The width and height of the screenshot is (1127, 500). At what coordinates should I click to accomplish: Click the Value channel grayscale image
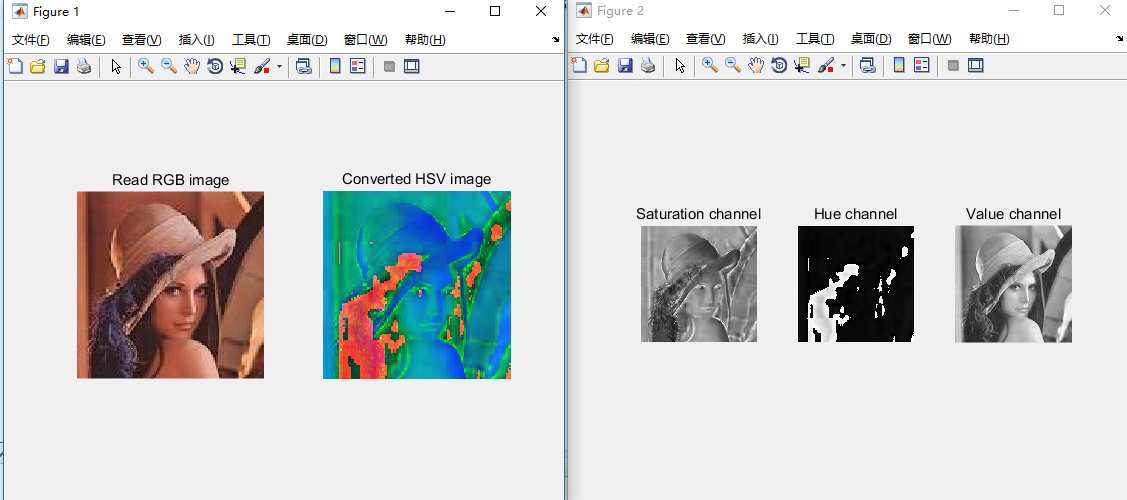pos(1013,284)
